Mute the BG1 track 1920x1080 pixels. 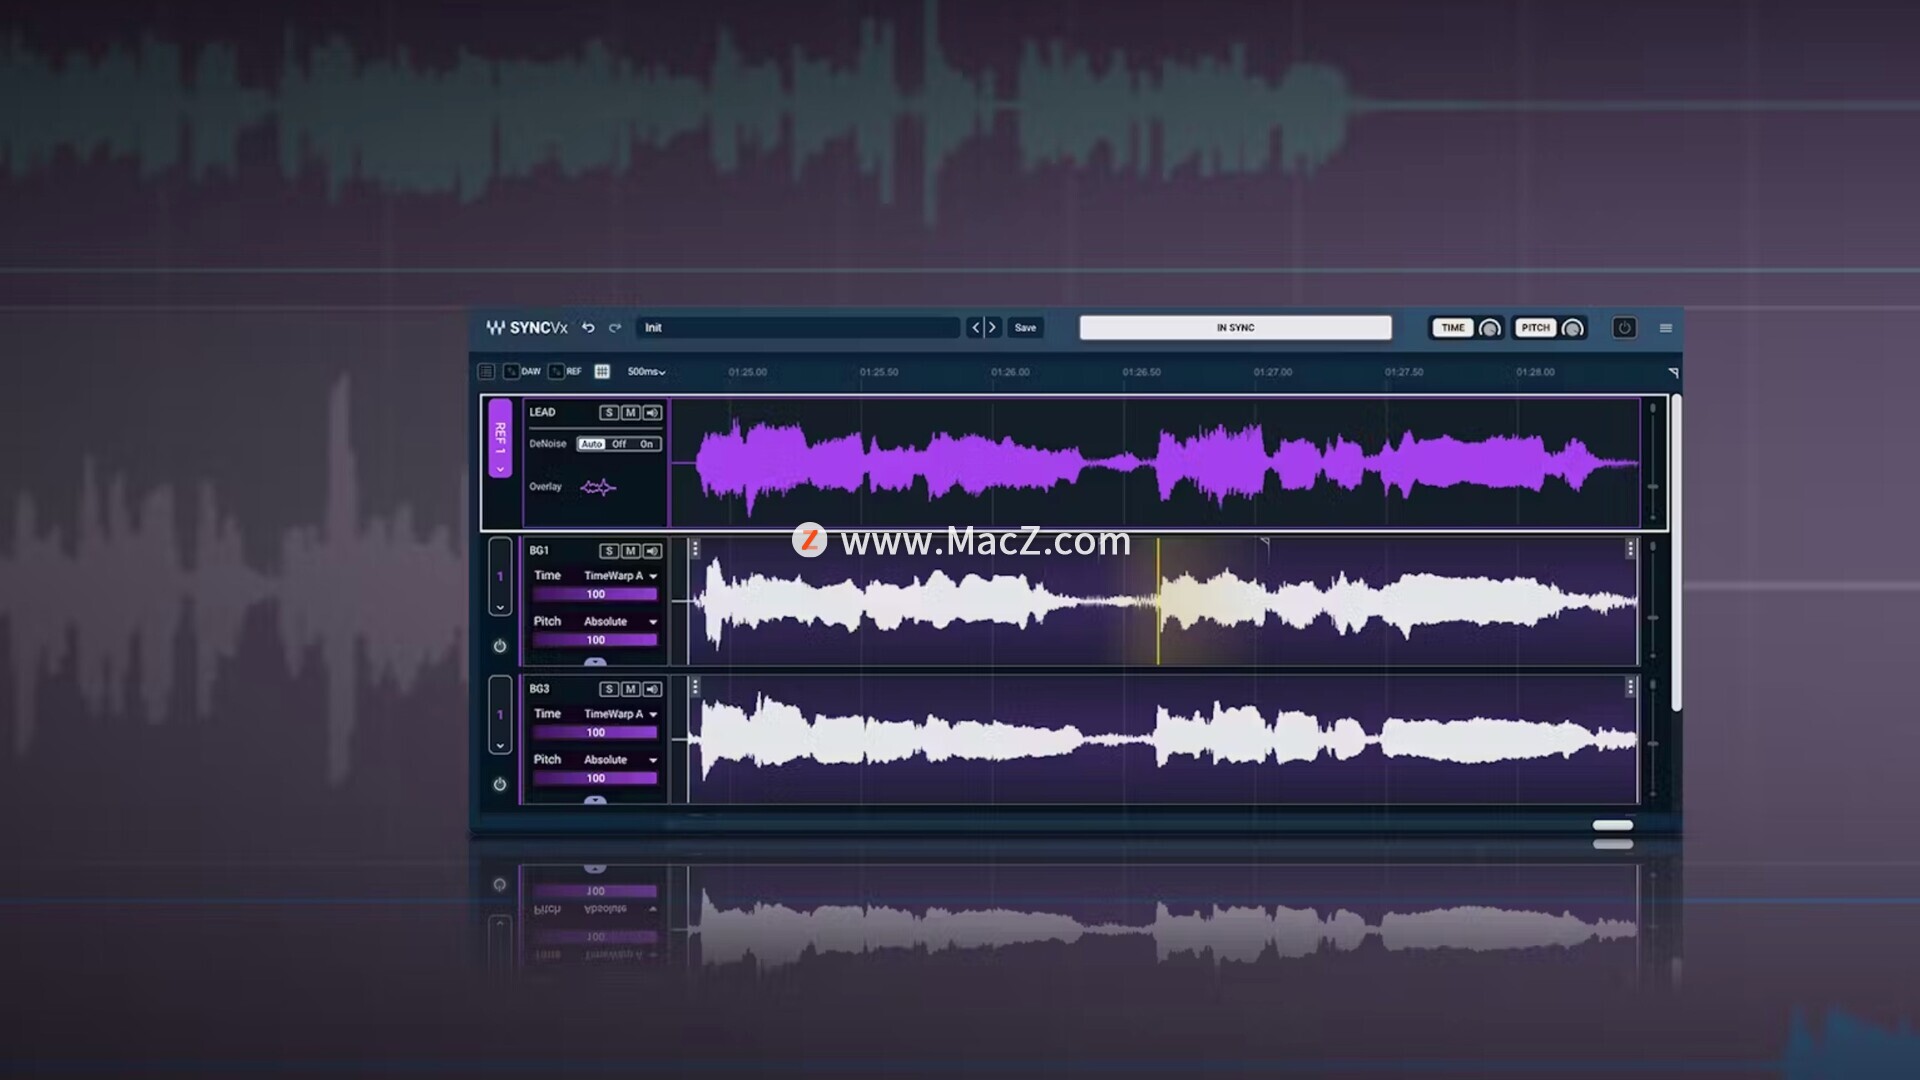click(630, 551)
